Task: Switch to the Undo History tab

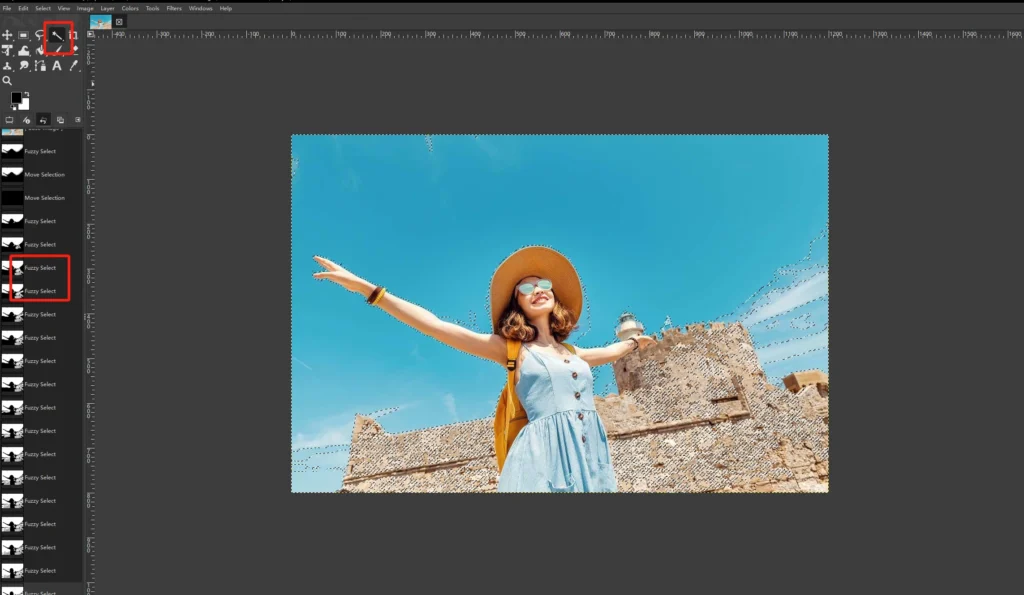Action: point(43,120)
